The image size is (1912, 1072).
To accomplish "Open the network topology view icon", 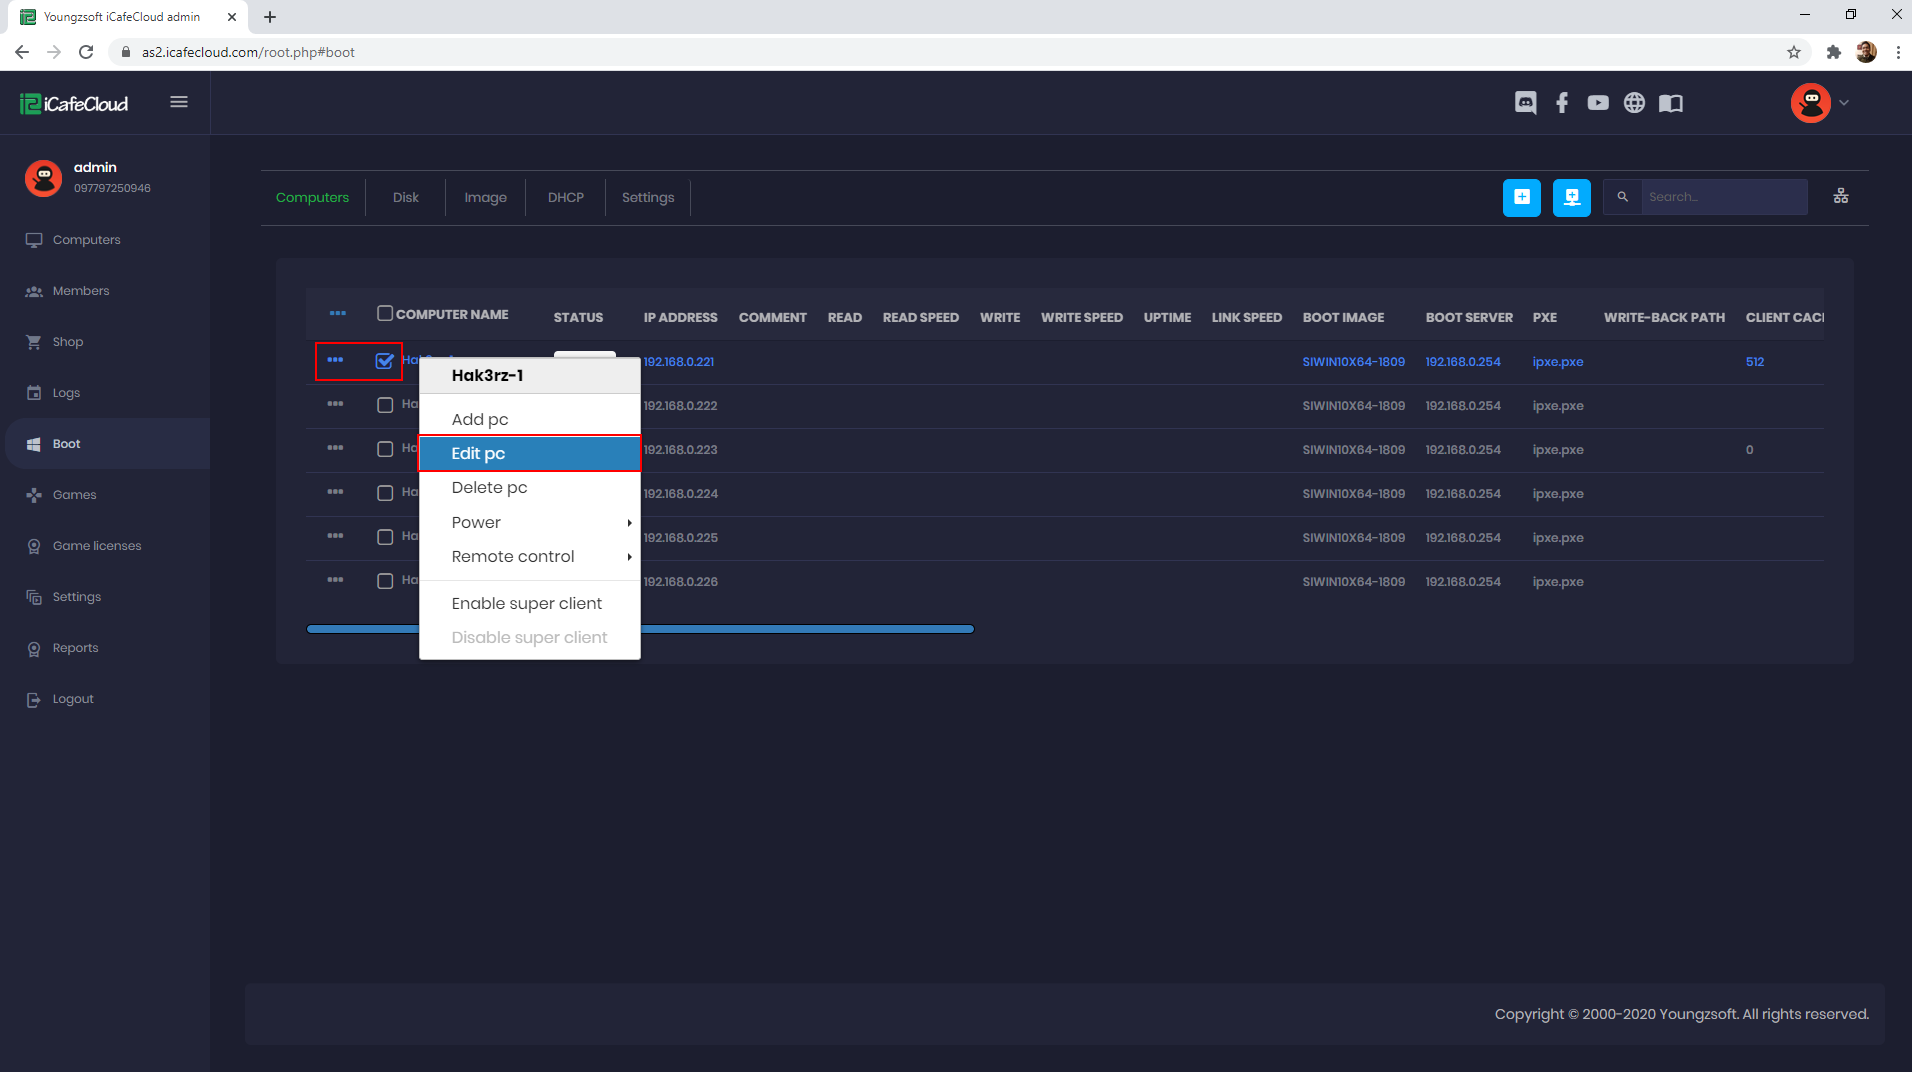I will coord(1841,196).
